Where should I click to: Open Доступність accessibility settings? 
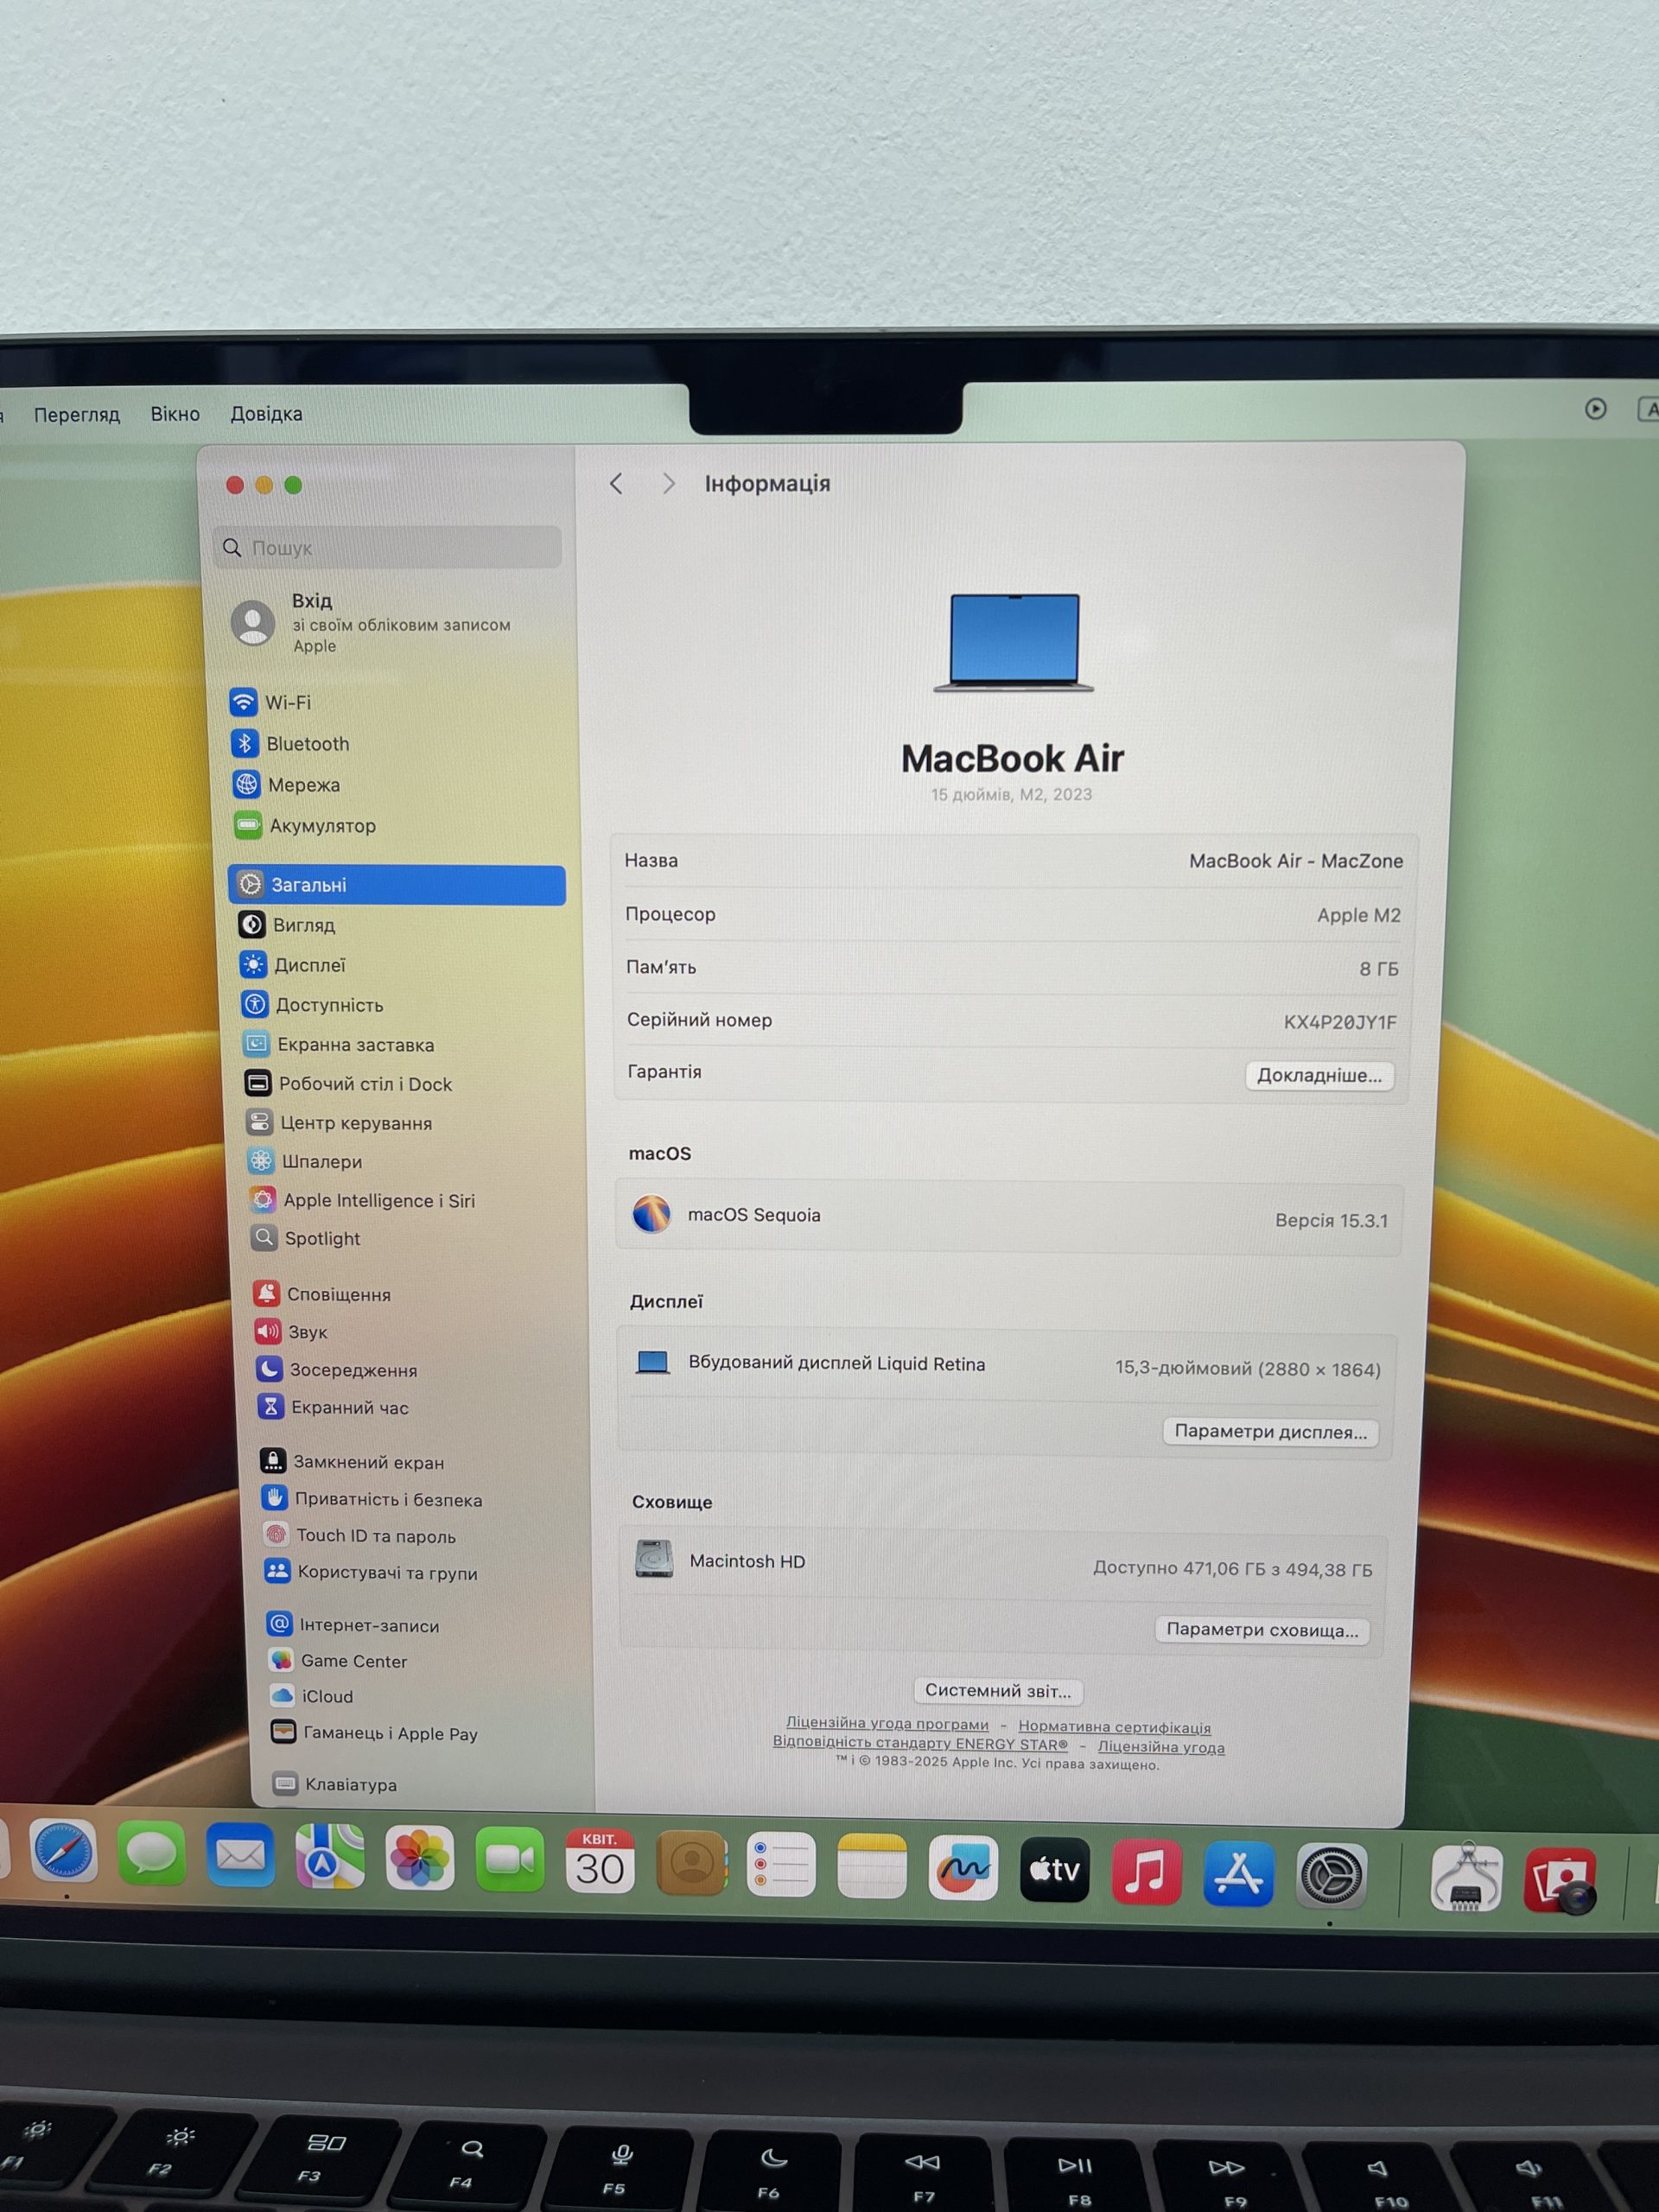(x=313, y=1004)
